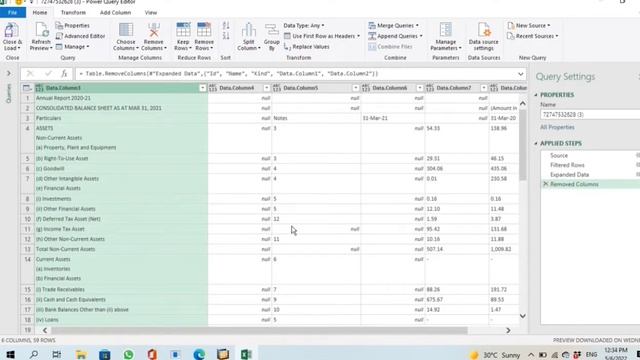Viewport: 640px width, 360px height.
Task: Click the fx formula icon
Action: point(64,73)
